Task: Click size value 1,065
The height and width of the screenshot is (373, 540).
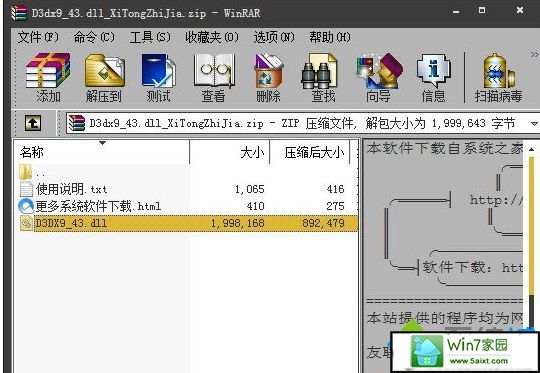Action: click(250, 189)
